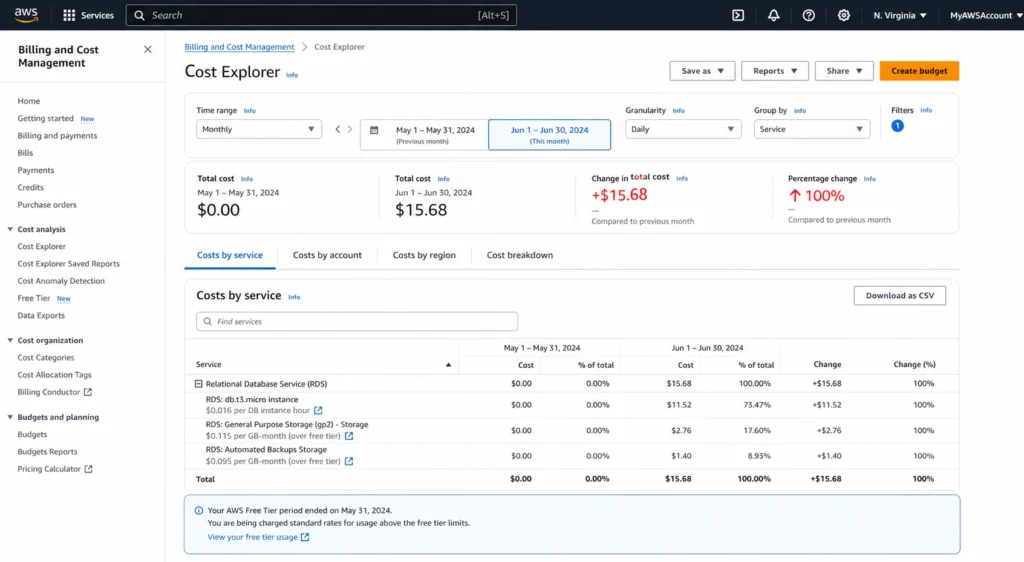Screen dimensions: 1024x562
Task: Open the Services grid menu icon
Action: (x=69, y=15)
